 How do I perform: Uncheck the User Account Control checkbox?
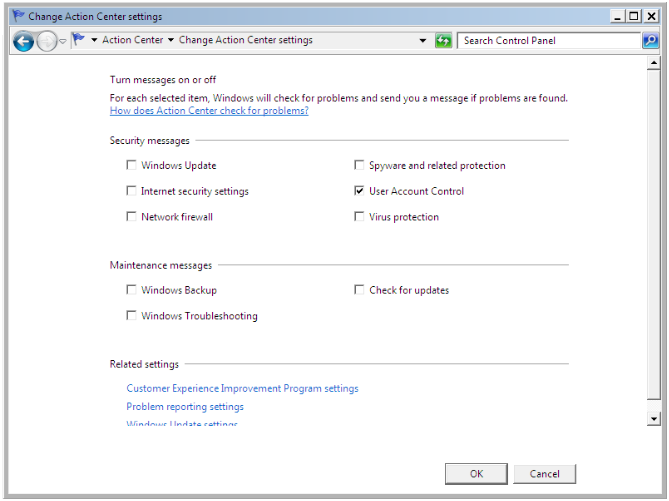tap(359, 191)
